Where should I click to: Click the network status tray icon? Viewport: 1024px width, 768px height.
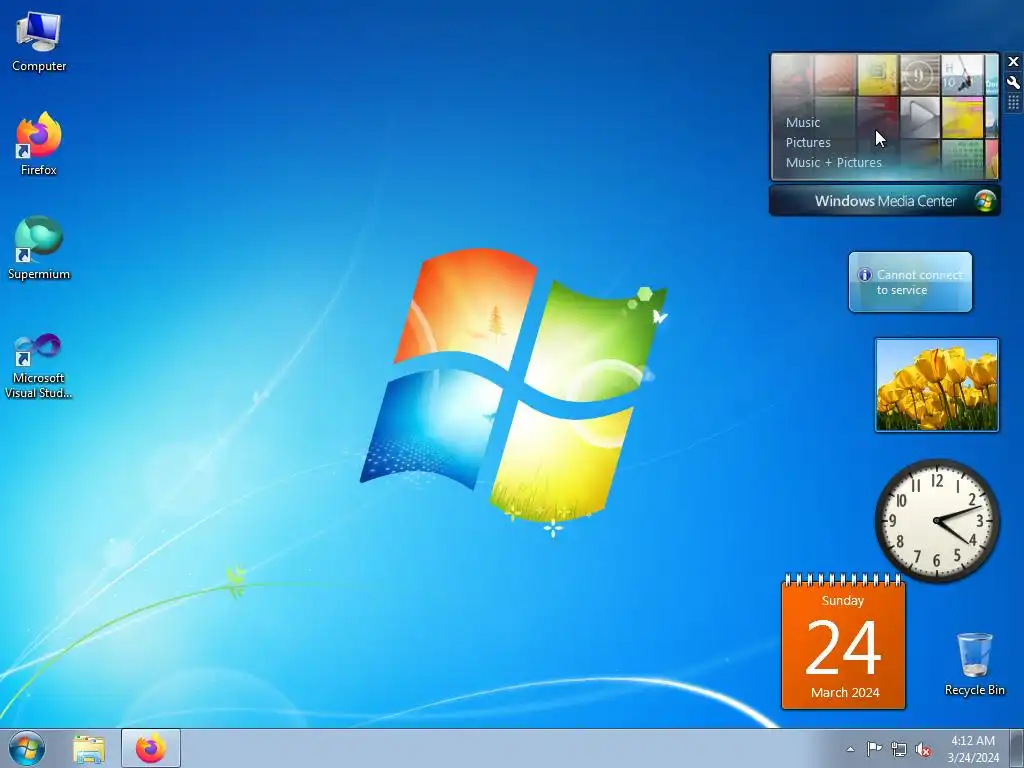tap(899, 749)
